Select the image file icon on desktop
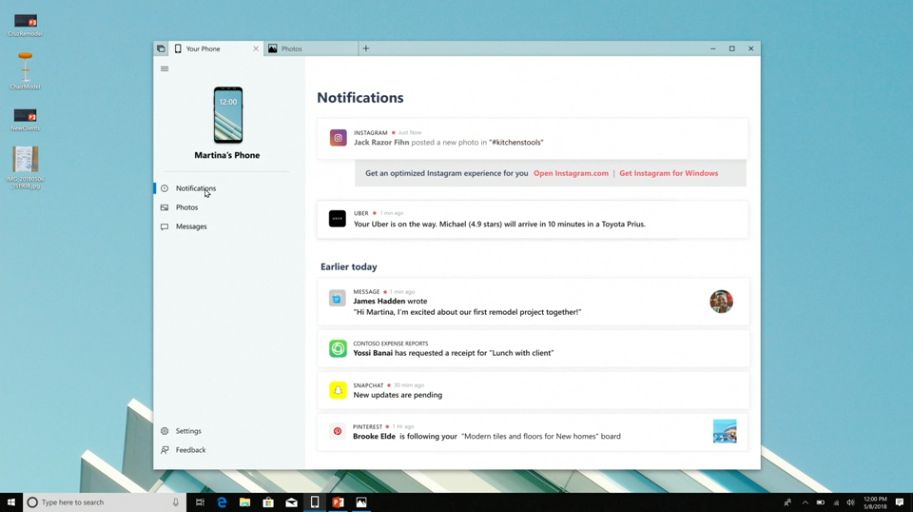Image resolution: width=913 pixels, height=513 pixels. 25,168
